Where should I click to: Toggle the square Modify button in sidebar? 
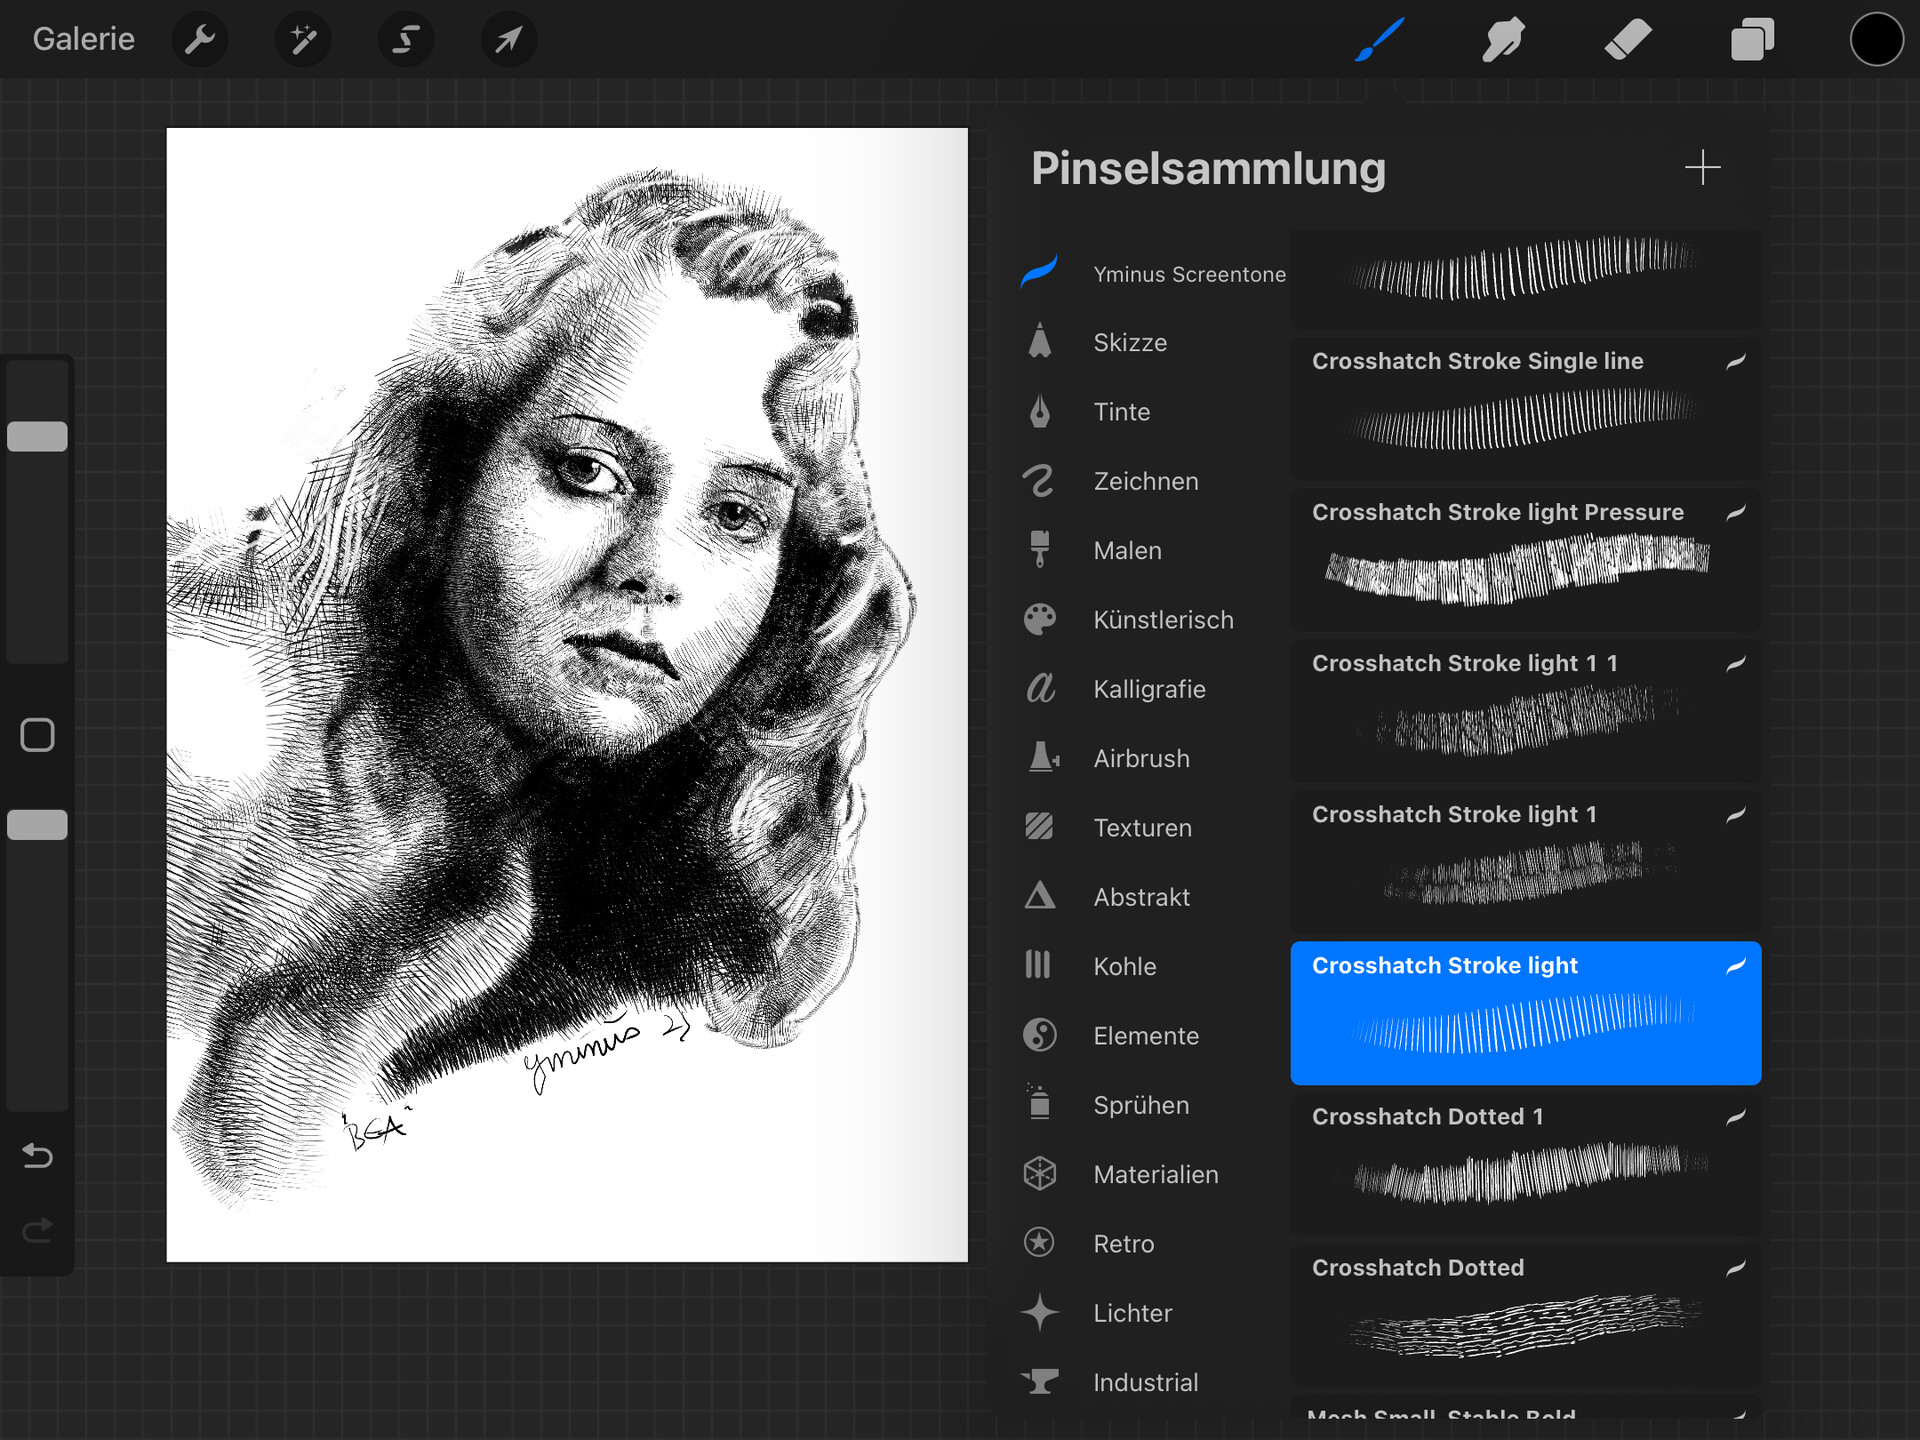[37, 735]
